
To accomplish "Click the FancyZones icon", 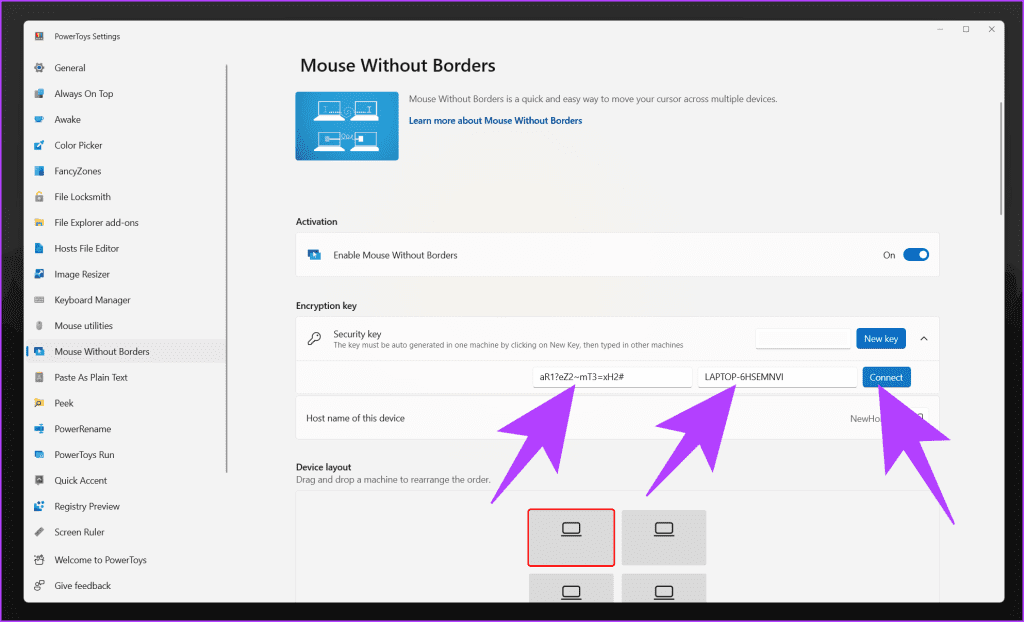I will click(39, 171).
